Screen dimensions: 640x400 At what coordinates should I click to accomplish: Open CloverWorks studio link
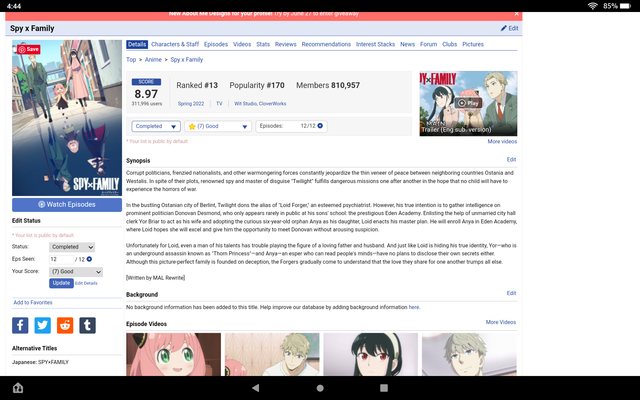tap(272, 104)
